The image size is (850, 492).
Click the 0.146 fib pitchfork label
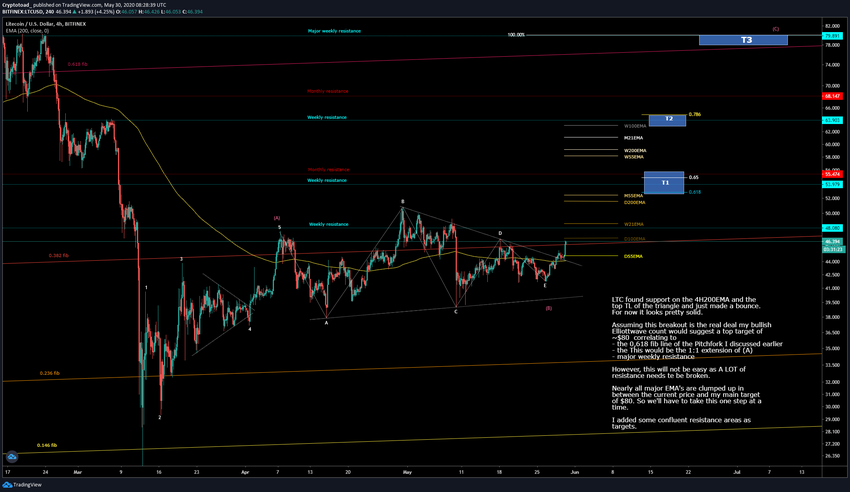[47, 445]
